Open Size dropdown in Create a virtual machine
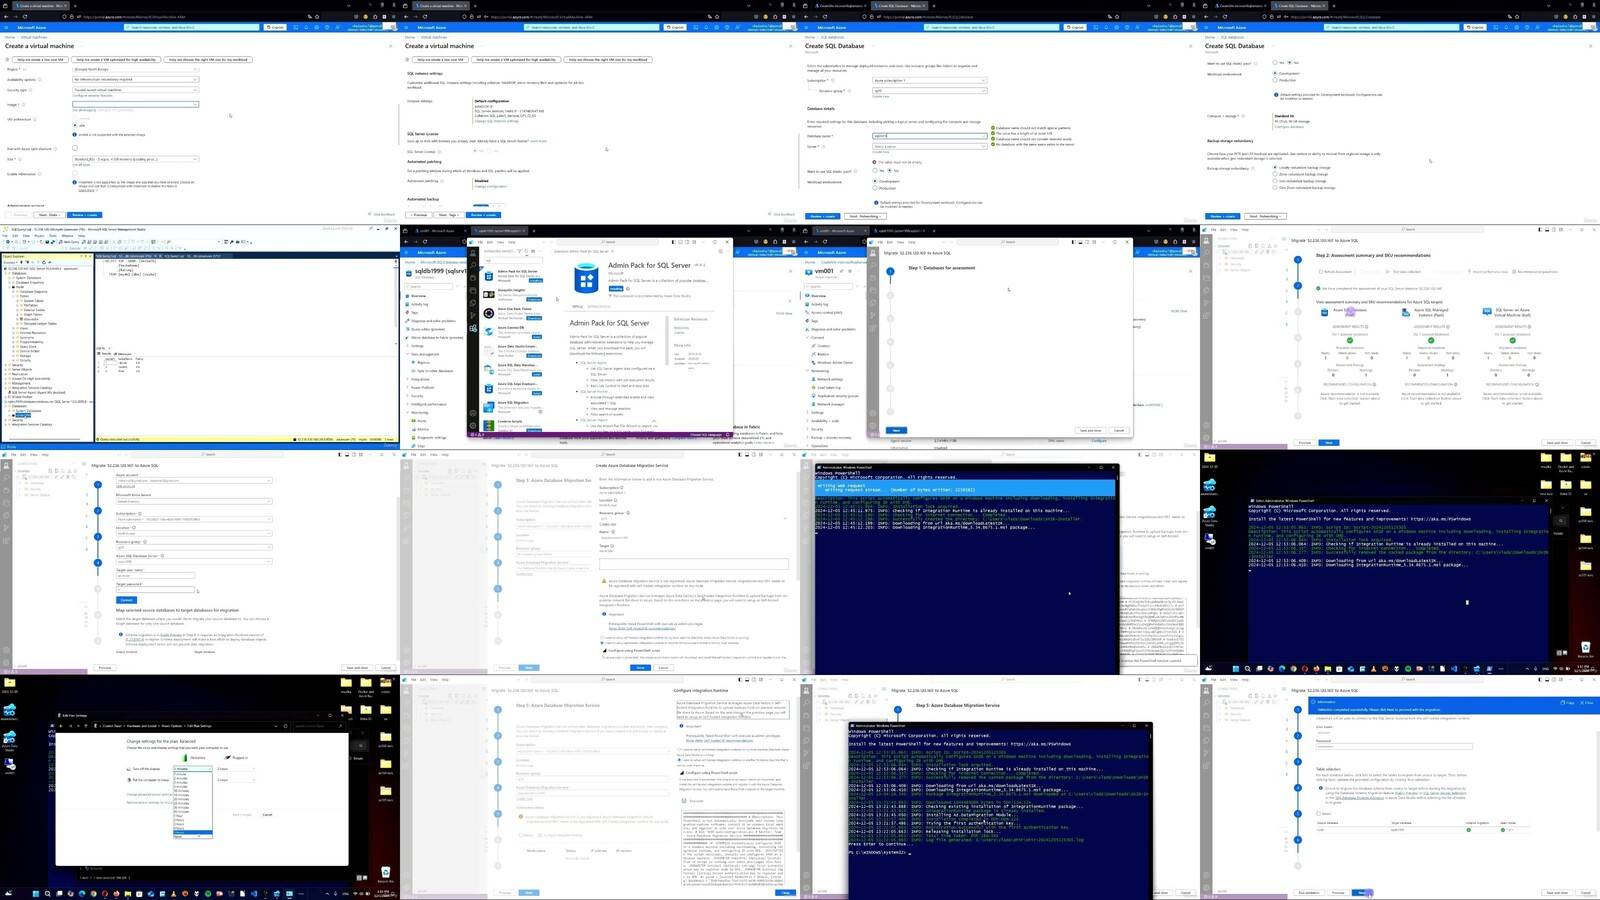This screenshot has width=1600, height=900. 135,159
